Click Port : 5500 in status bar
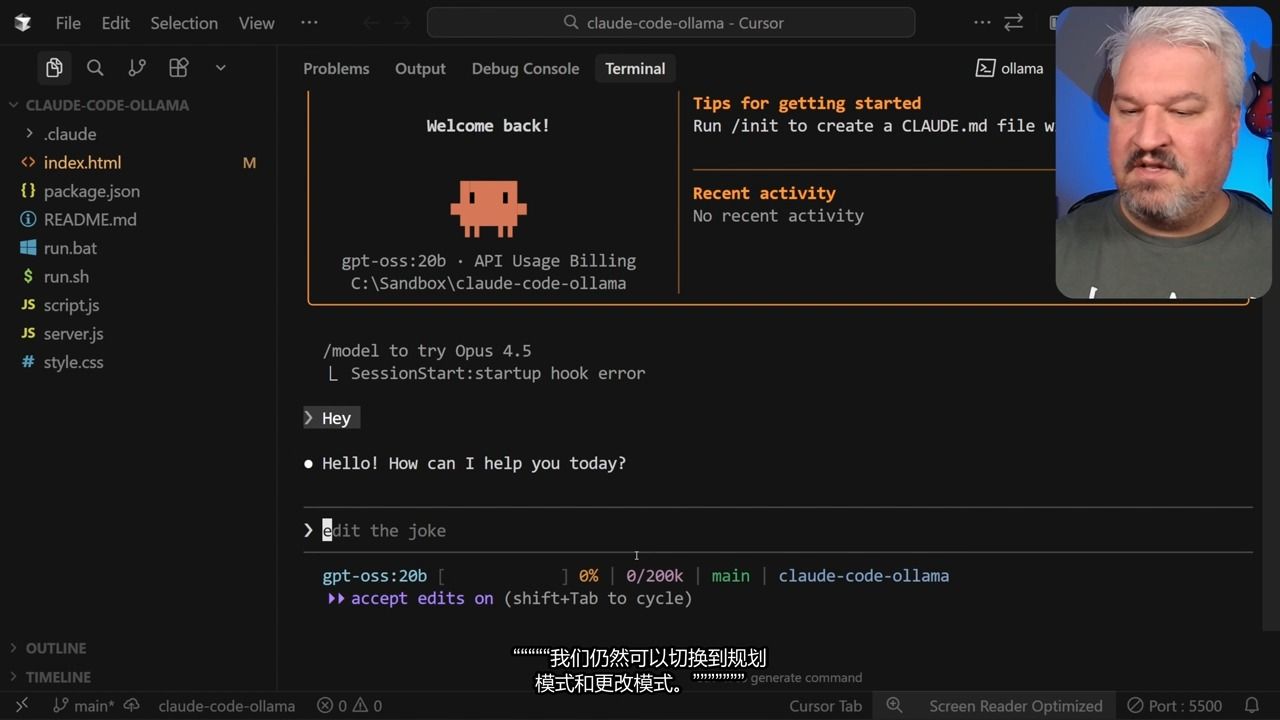This screenshot has width=1280, height=720. [1174, 706]
